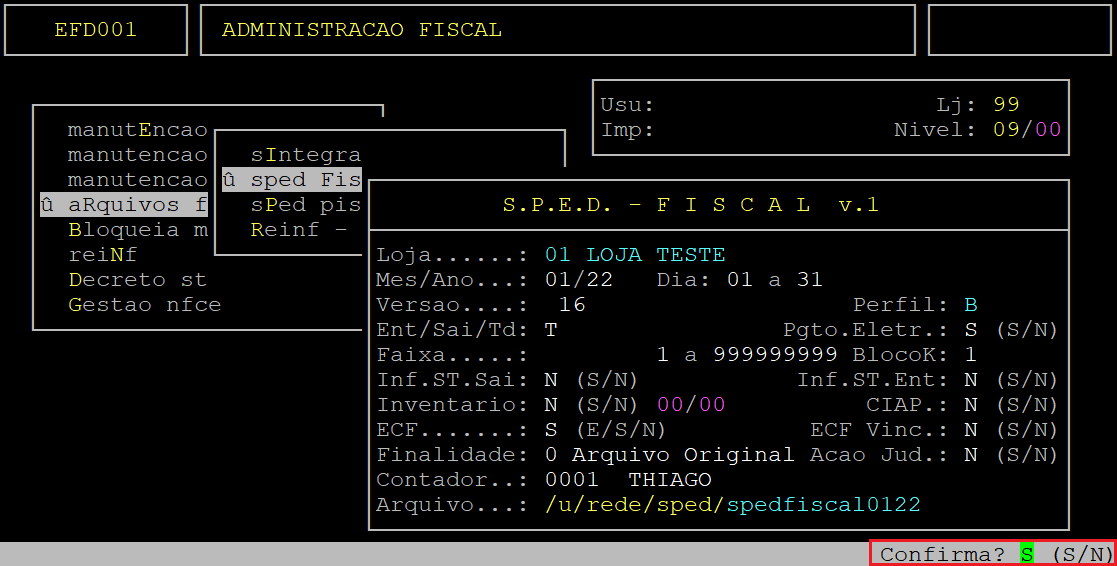Click the Mes/Ano value 01/22

click(578, 280)
